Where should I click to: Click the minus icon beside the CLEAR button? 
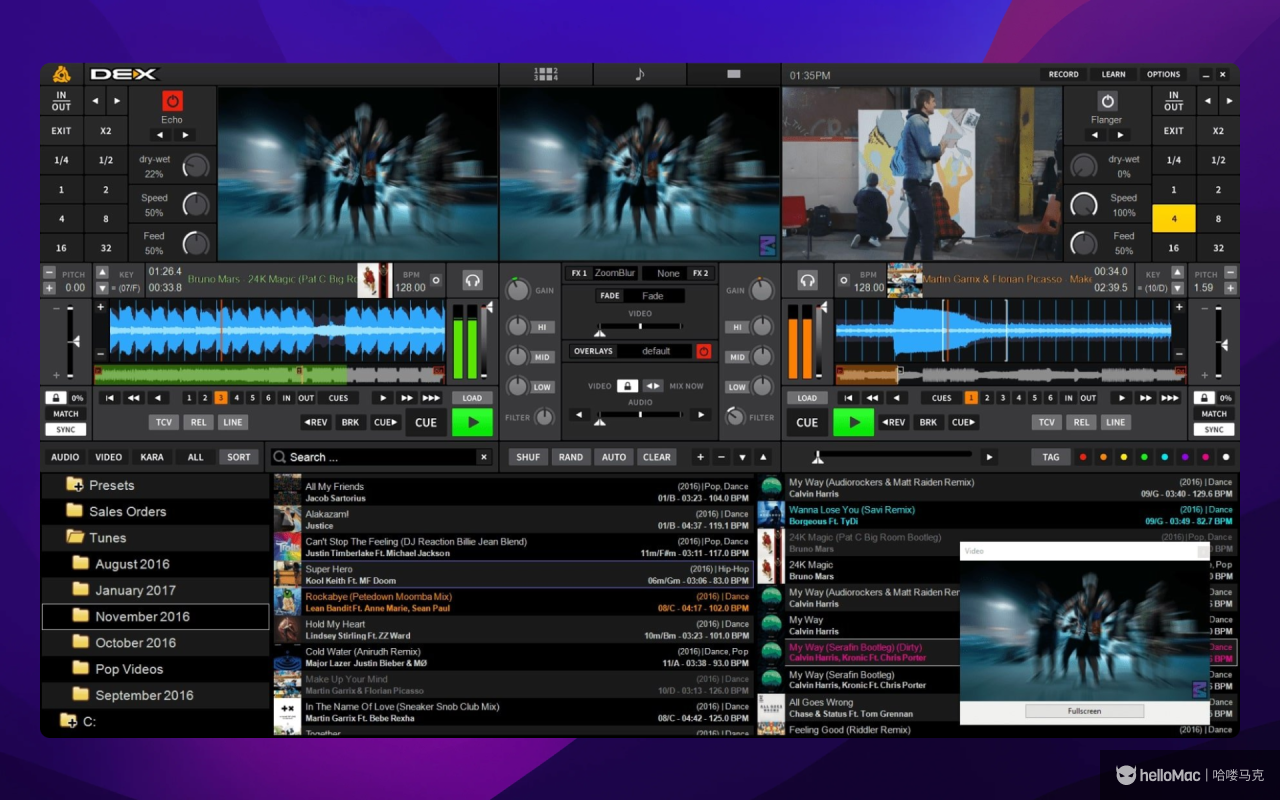(x=721, y=457)
